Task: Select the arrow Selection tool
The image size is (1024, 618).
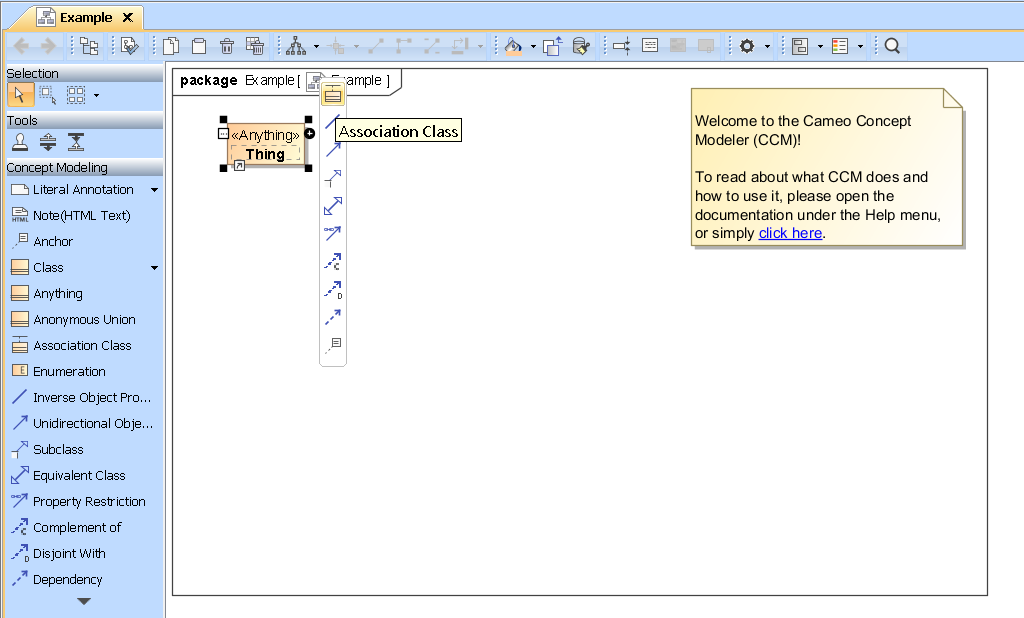Action: point(20,95)
